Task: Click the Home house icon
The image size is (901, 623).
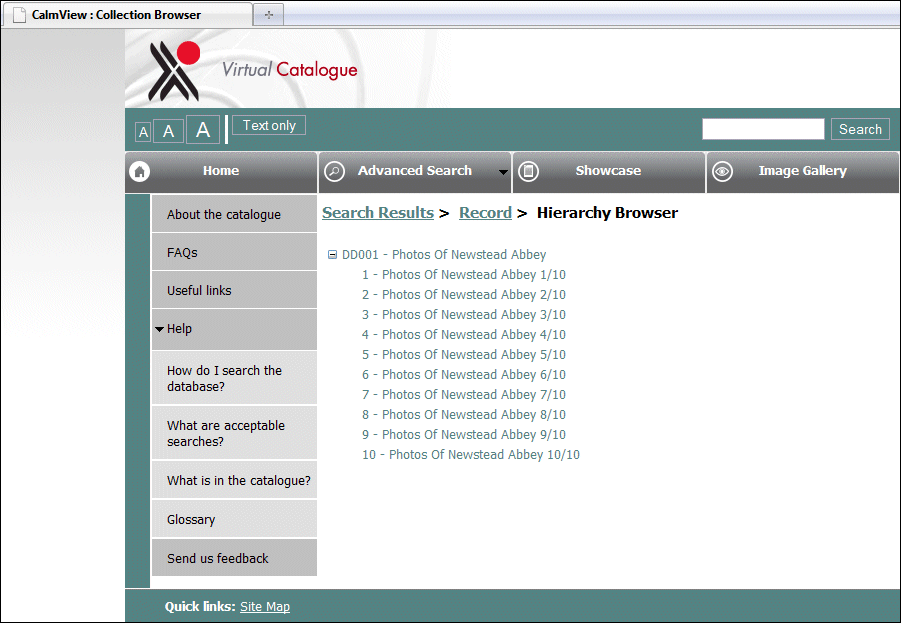Action: pyautogui.click(x=139, y=171)
